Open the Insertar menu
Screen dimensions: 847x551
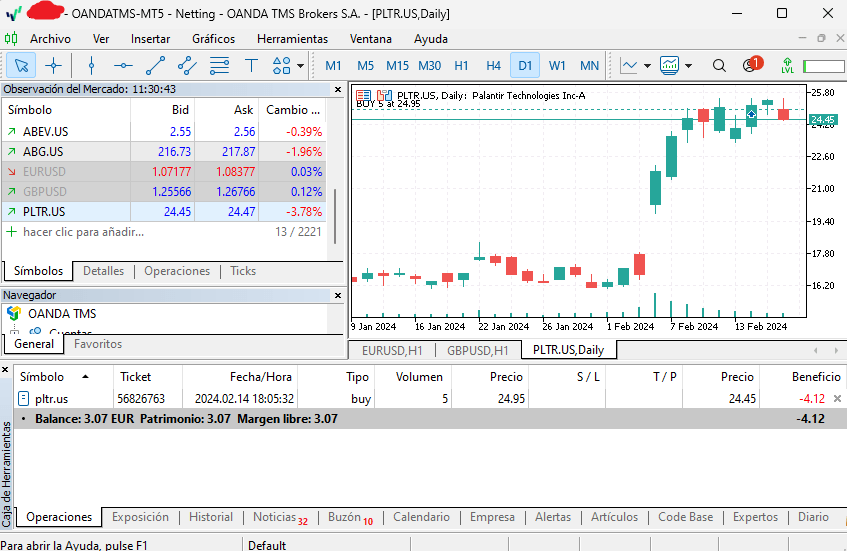[x=150, y=39]
